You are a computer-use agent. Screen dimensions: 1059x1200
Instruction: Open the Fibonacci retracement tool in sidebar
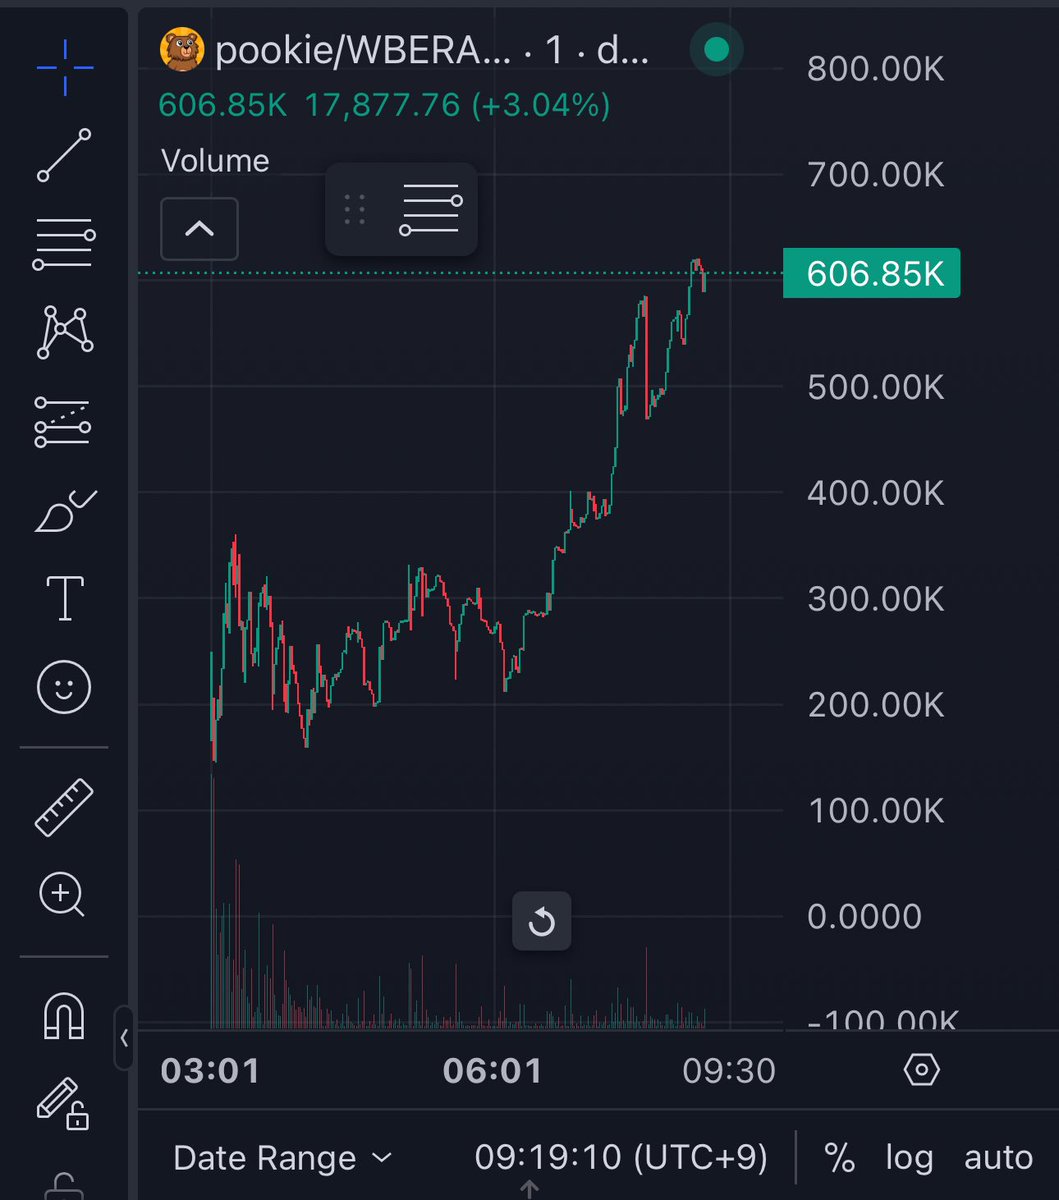click(65, 243)
